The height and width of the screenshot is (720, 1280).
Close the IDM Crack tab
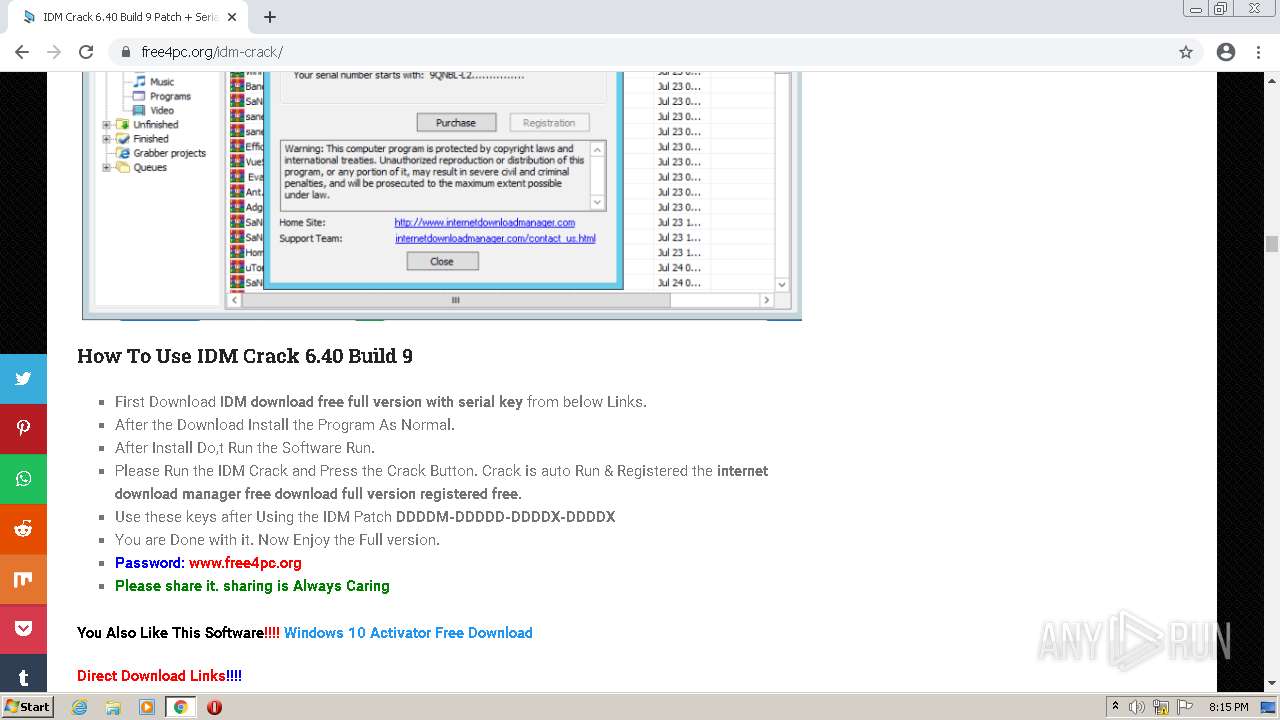[x=232, y=17]
